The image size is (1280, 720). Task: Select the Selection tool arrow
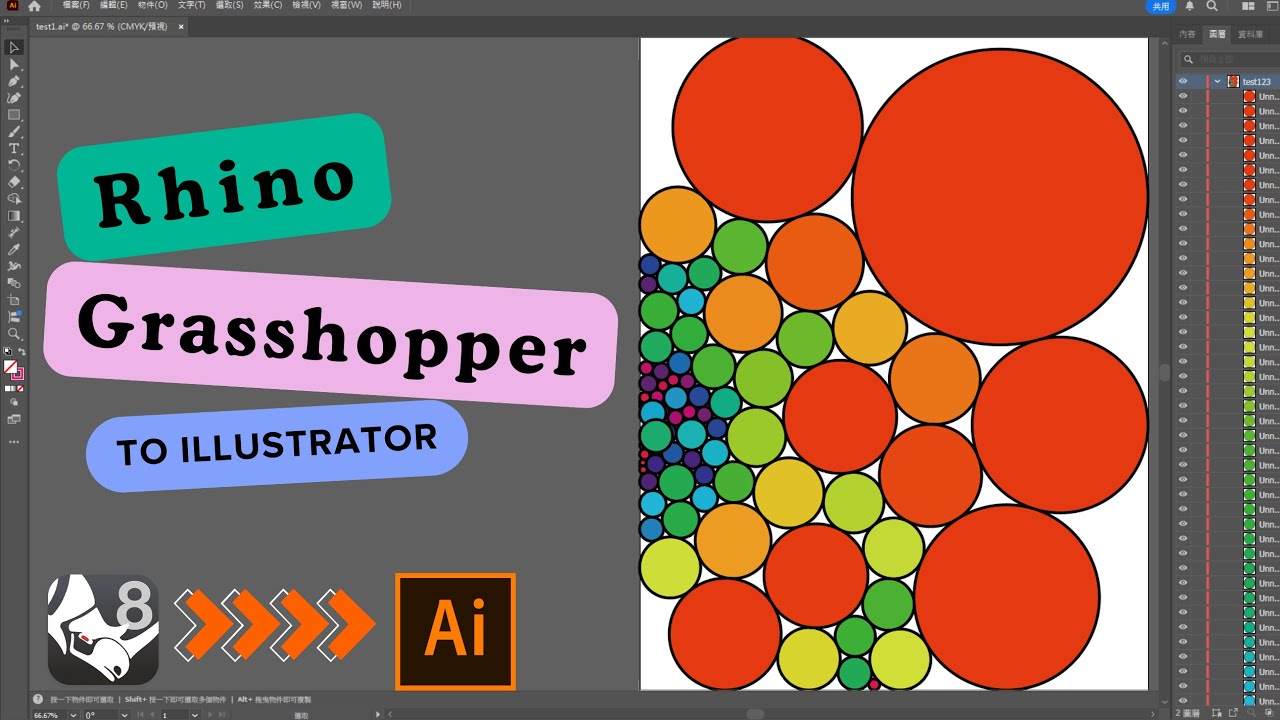[14, 47]
